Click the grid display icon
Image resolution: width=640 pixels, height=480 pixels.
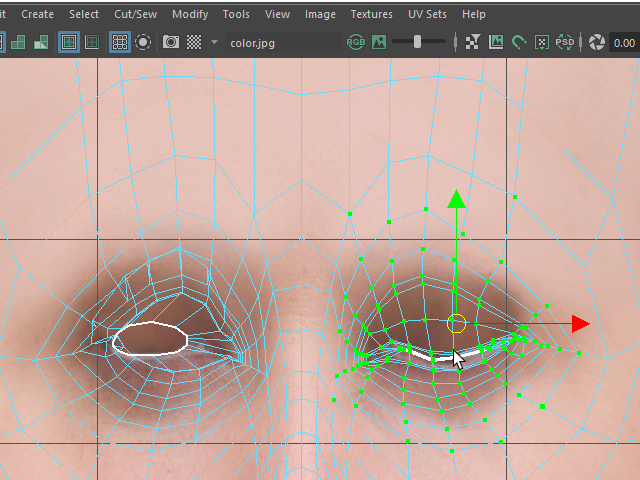point(120,42)
